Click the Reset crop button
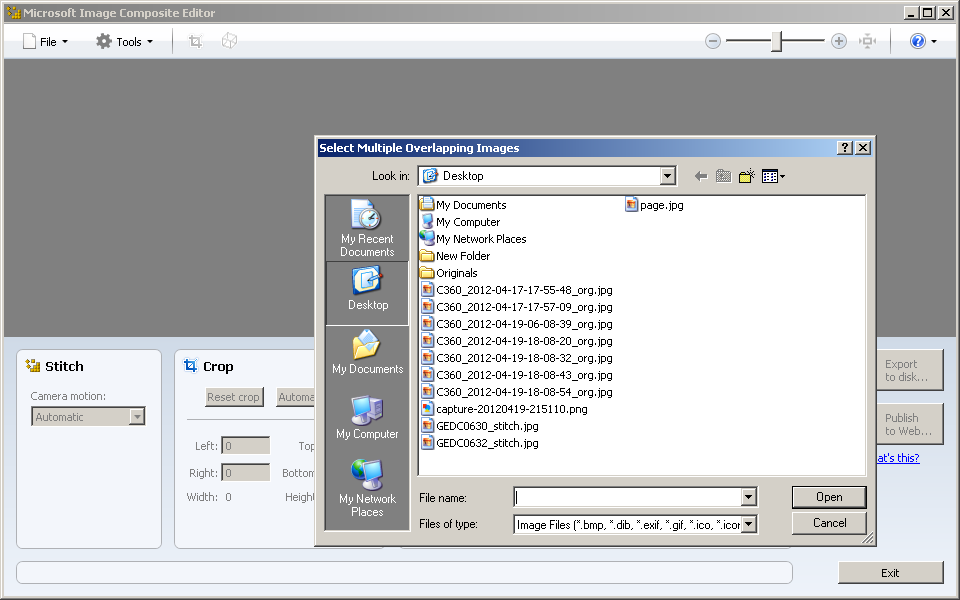 233,397
